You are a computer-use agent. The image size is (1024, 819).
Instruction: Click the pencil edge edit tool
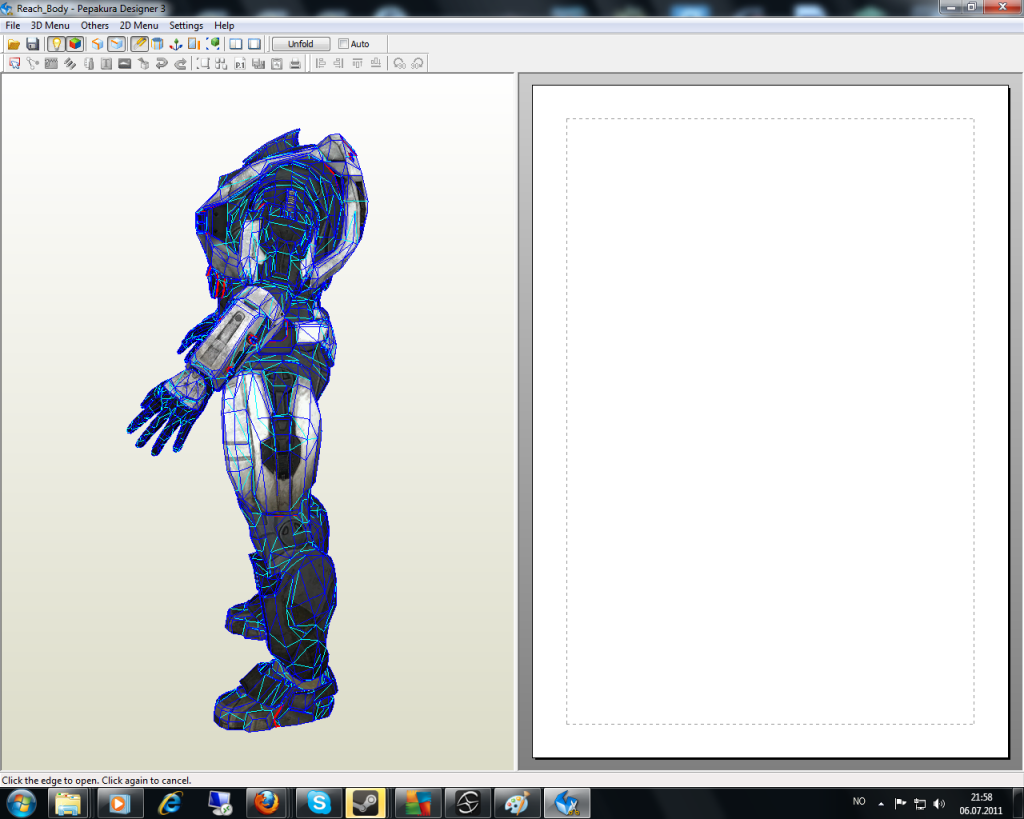(139, 44)
